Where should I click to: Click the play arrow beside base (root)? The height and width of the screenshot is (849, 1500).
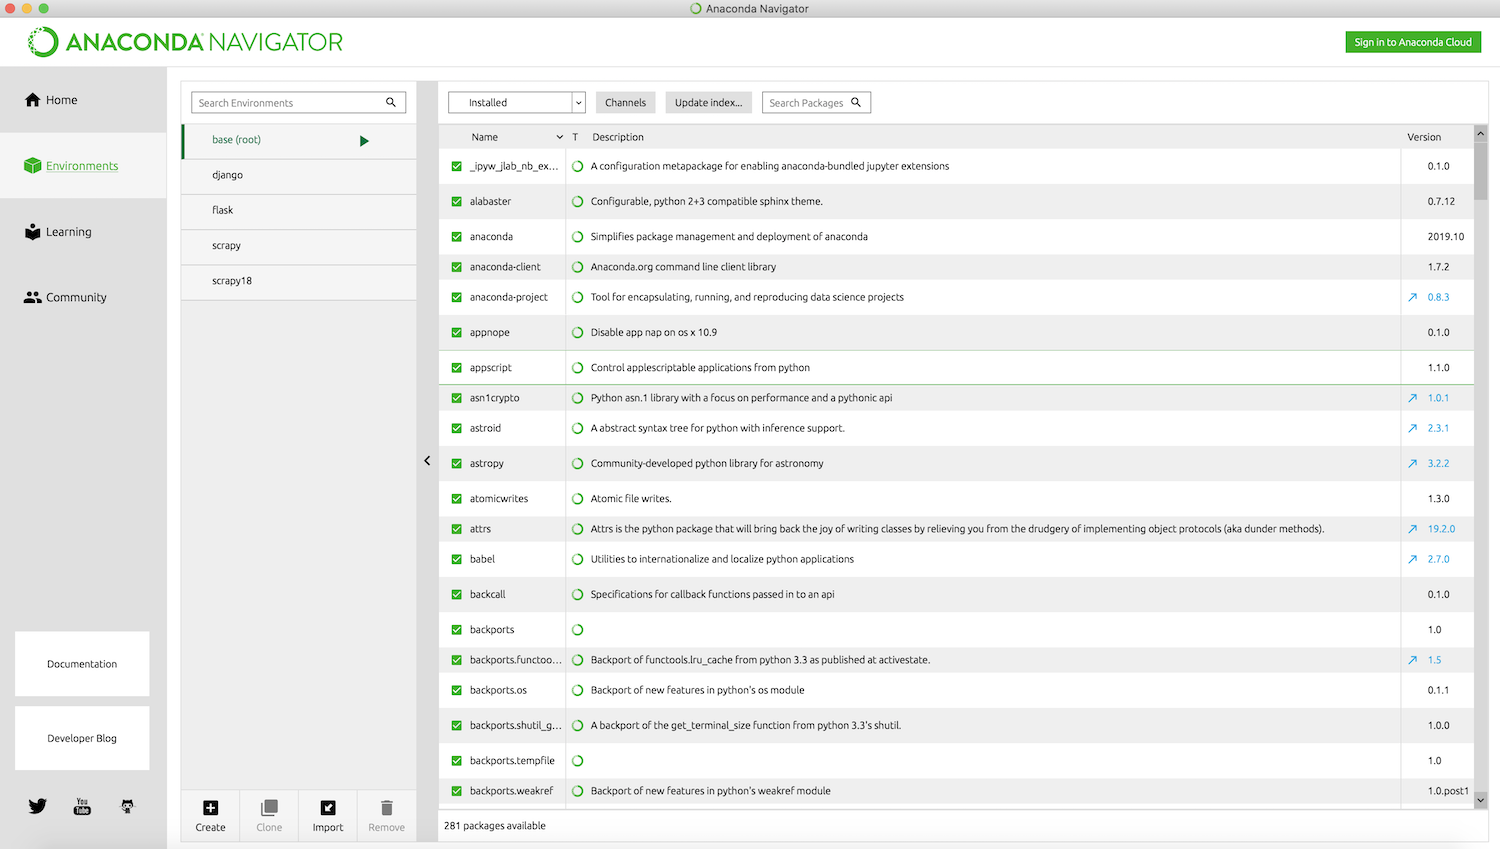[364, 141]
